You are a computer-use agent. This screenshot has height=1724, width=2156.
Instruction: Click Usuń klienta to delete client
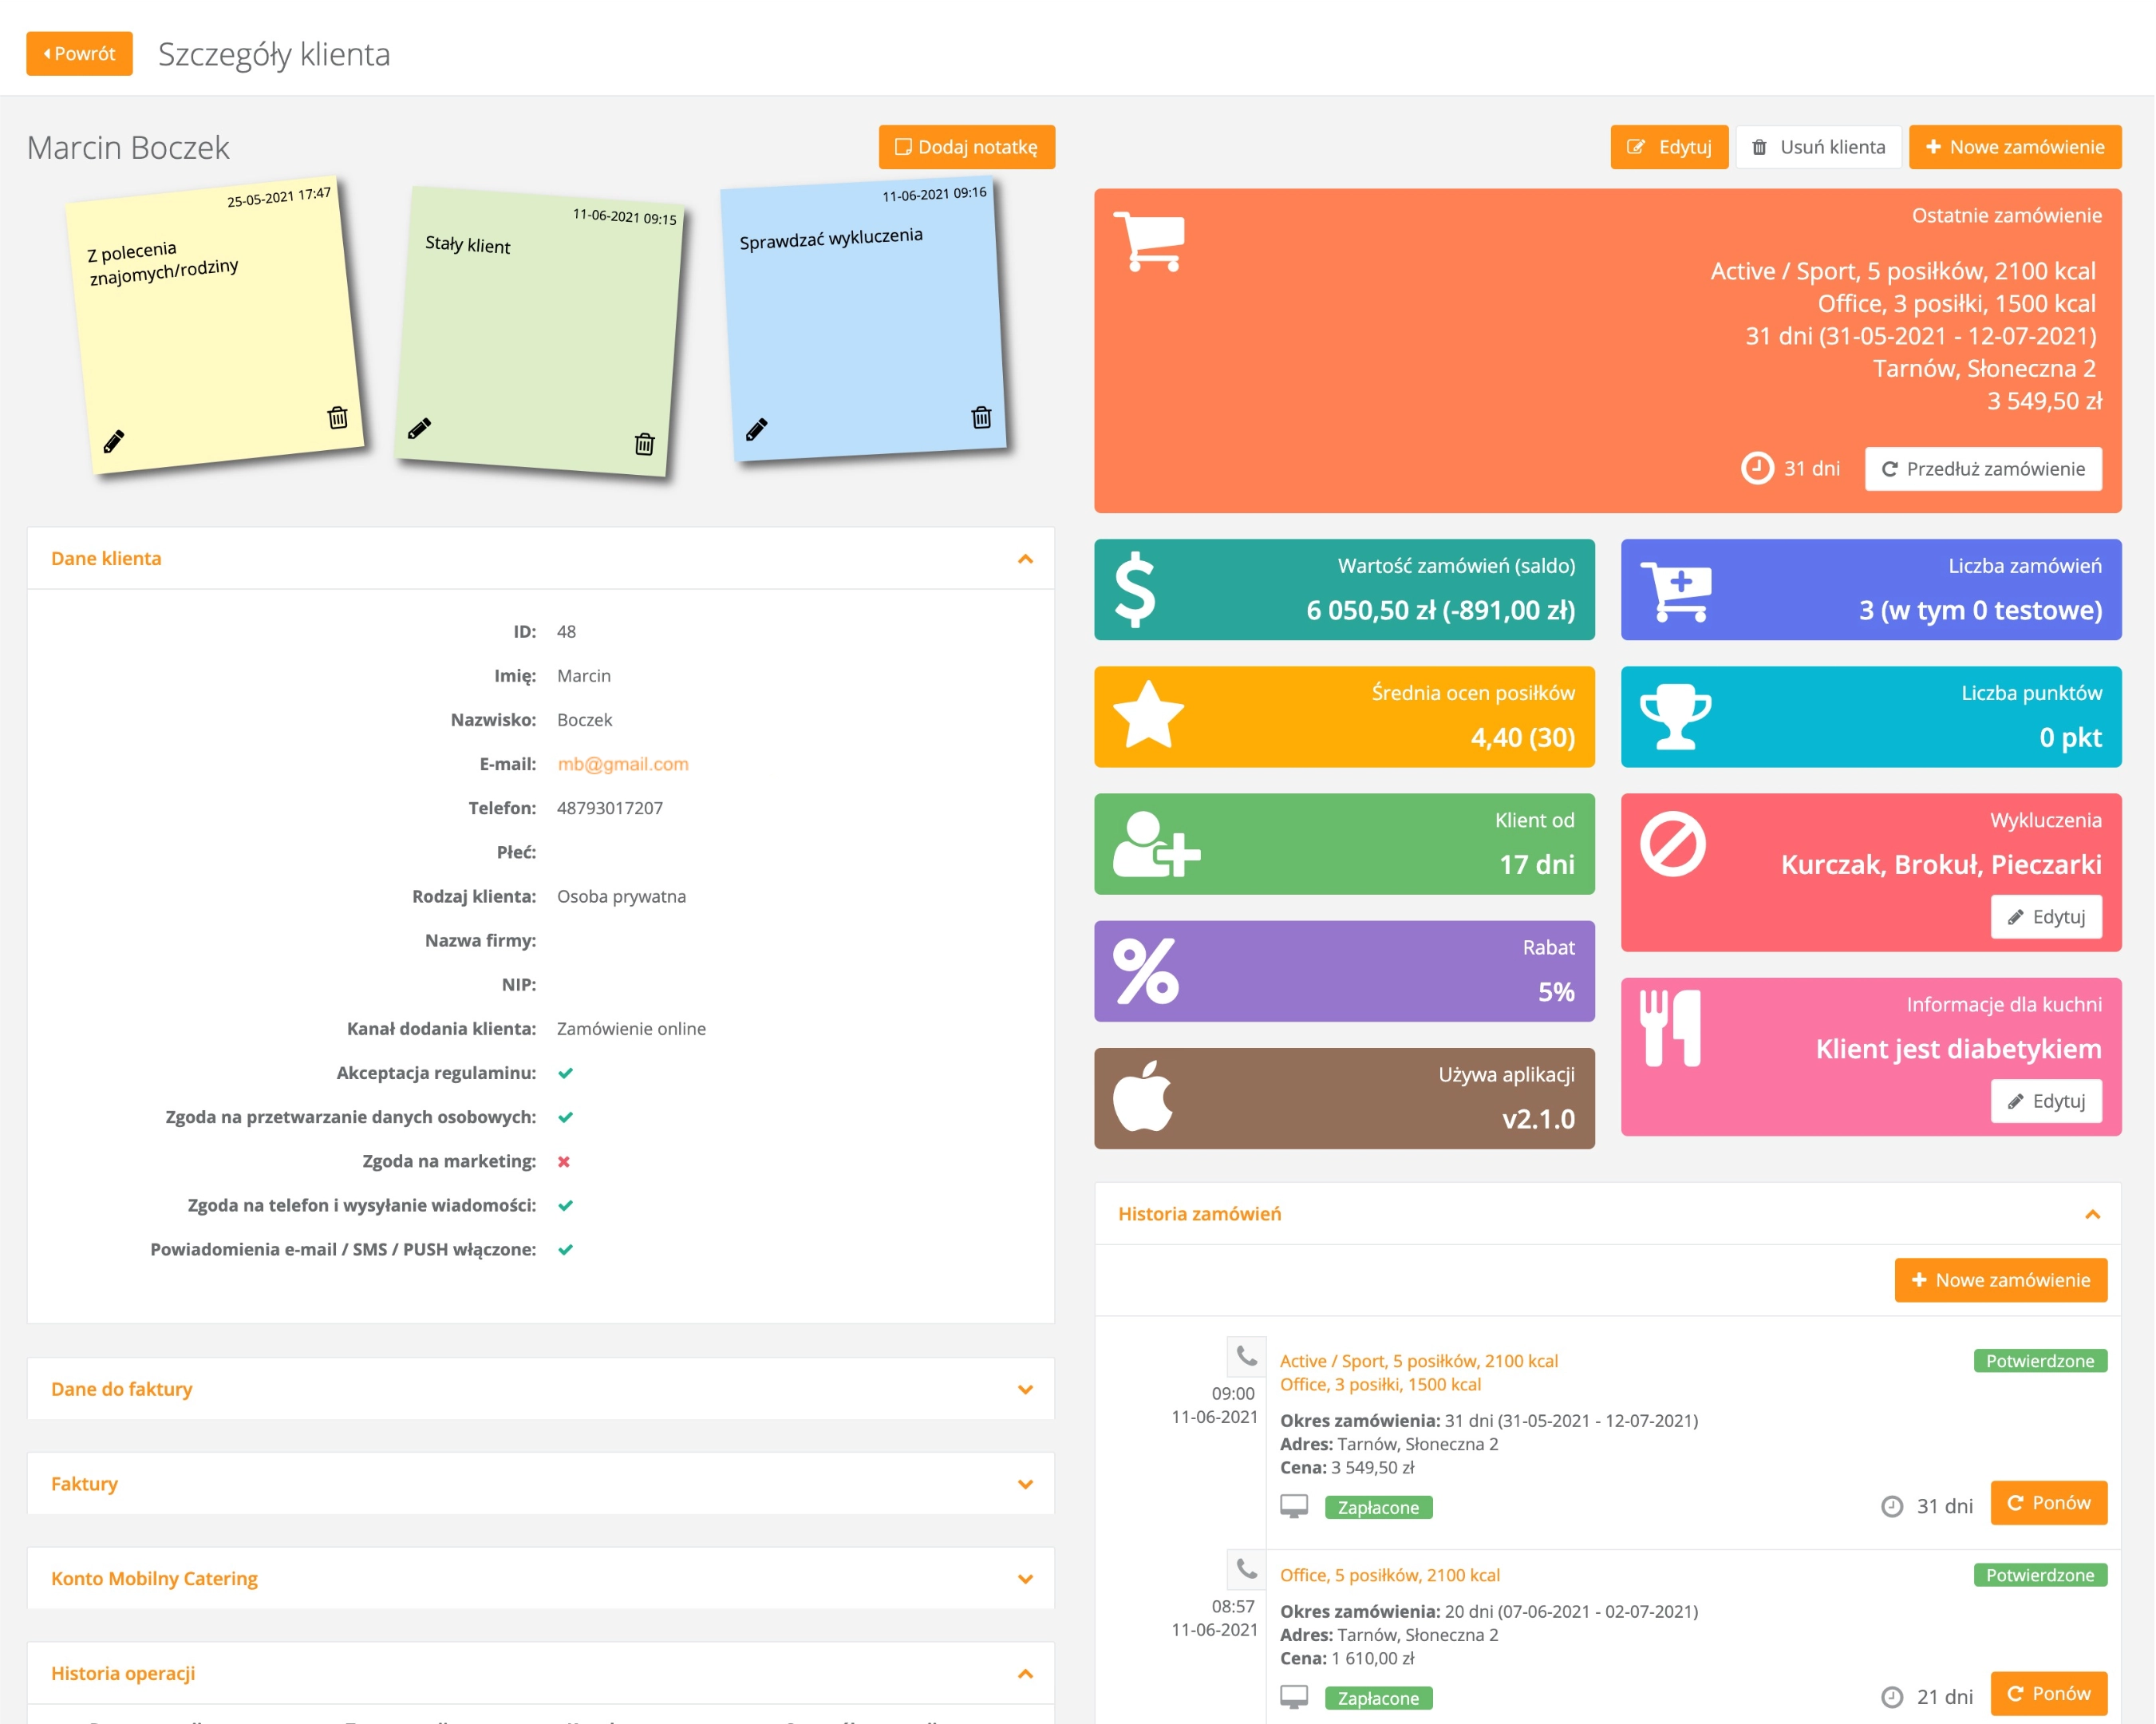click(1819, 147)
